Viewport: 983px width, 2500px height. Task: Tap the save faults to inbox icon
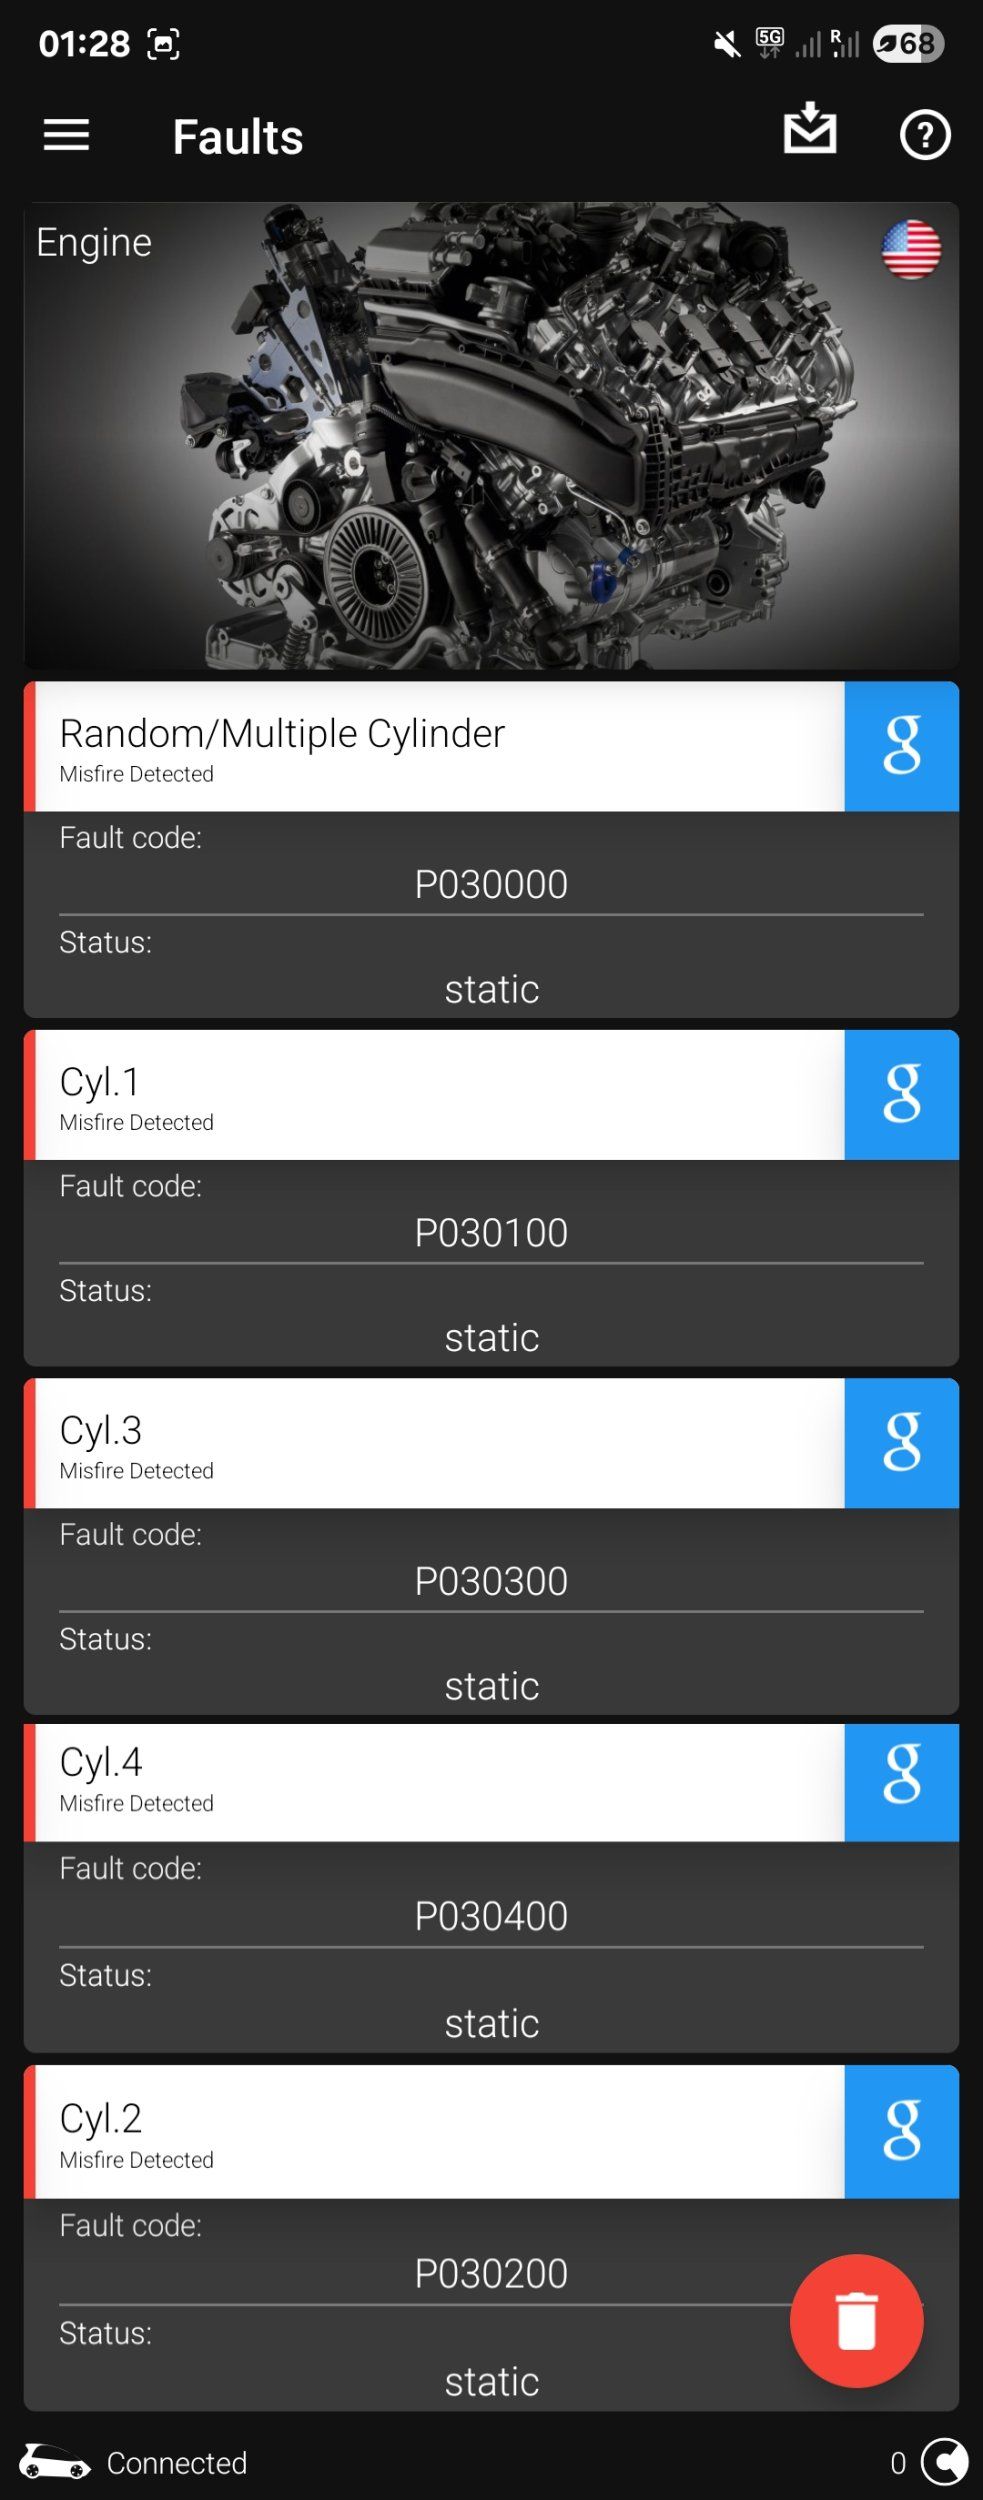click(x=809, y=130)
